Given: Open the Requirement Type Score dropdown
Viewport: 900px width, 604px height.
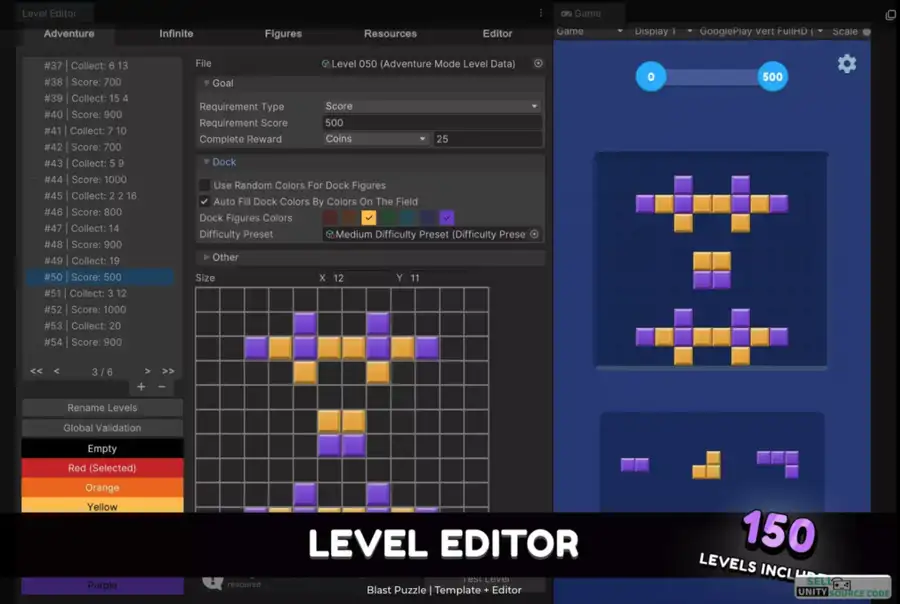Looking at the screenshot, I should click(432, 106).
